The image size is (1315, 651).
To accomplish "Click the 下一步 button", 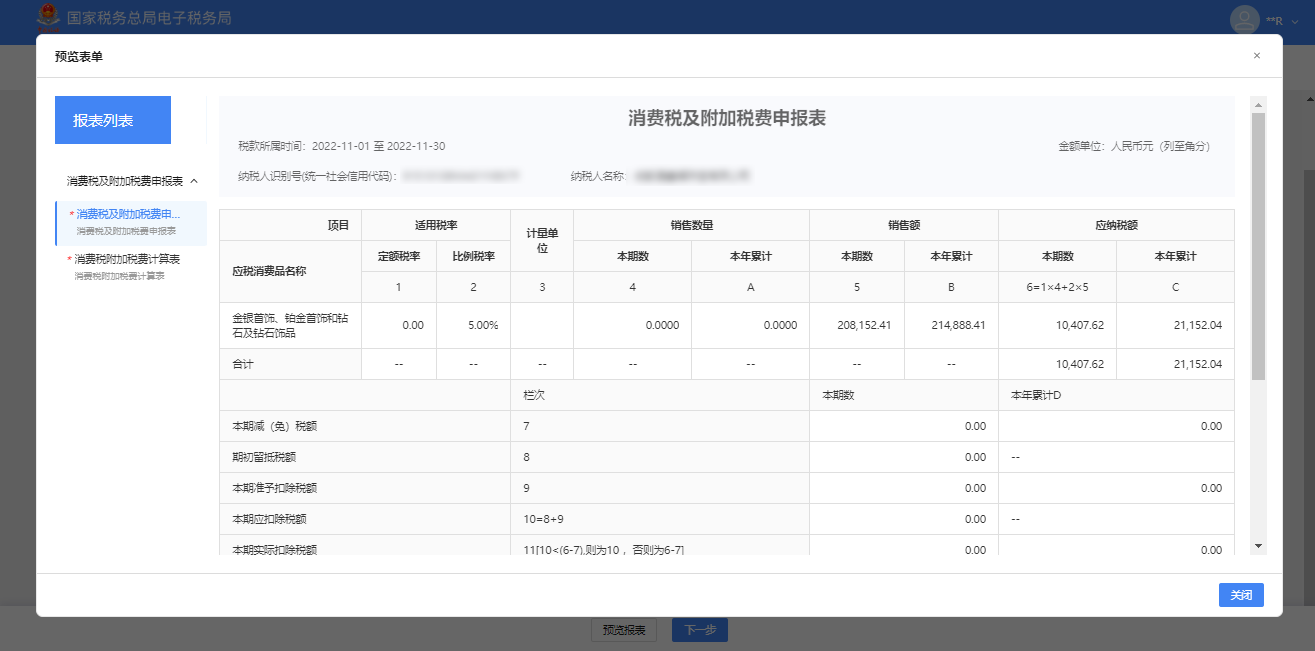I will click(x=699, y=630).
